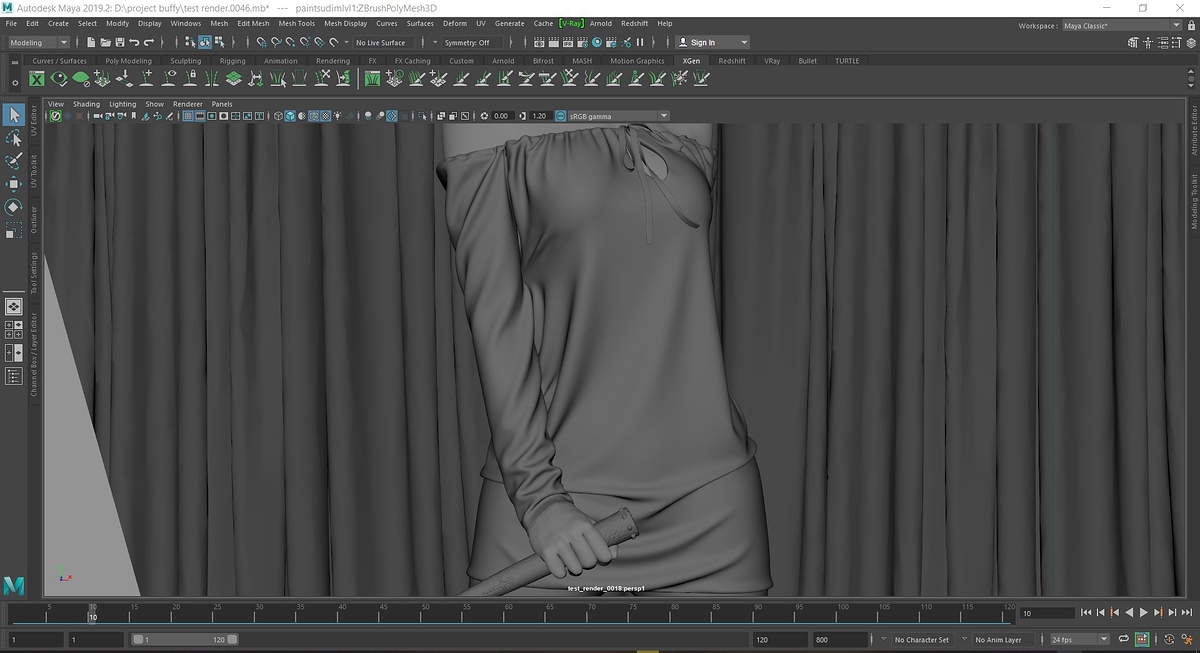Save the scene using the floppy disk icon
This screenshot has width=1200, height=653.
(x=120, y=42)
